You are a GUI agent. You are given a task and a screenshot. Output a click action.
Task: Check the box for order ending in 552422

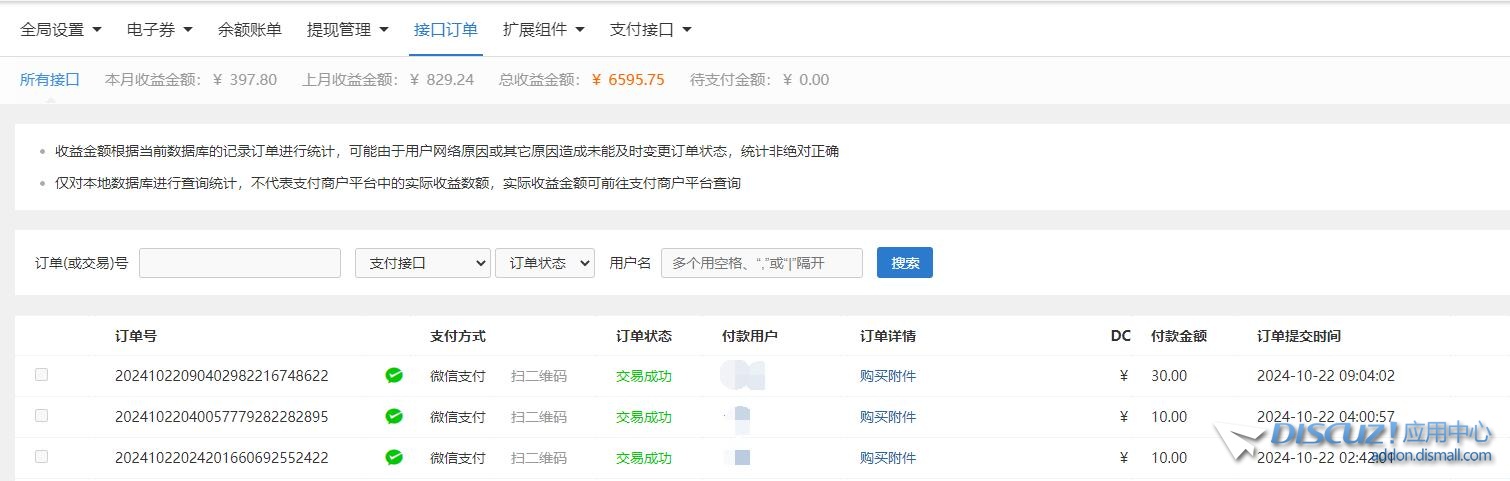point(41,456)
